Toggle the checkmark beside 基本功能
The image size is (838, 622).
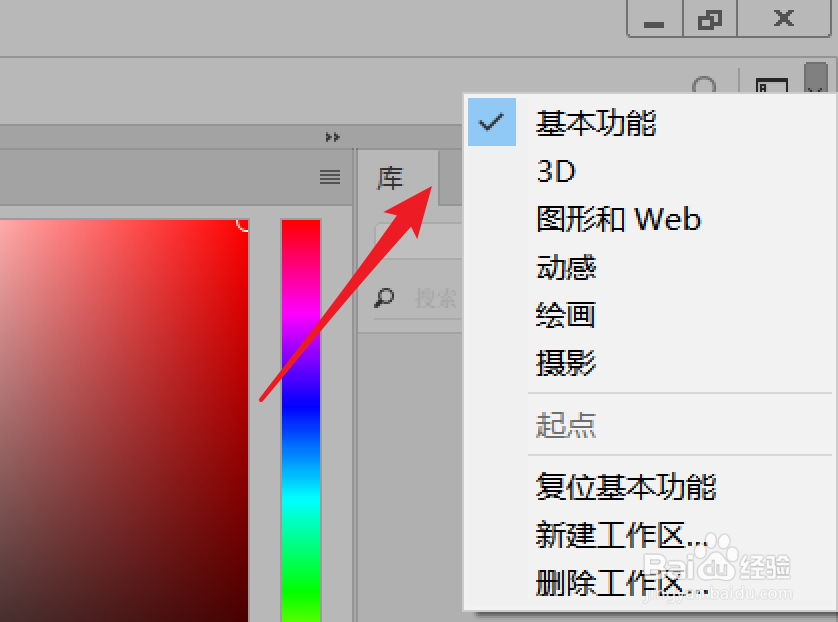pyautogui.click(x=492, y=122)
